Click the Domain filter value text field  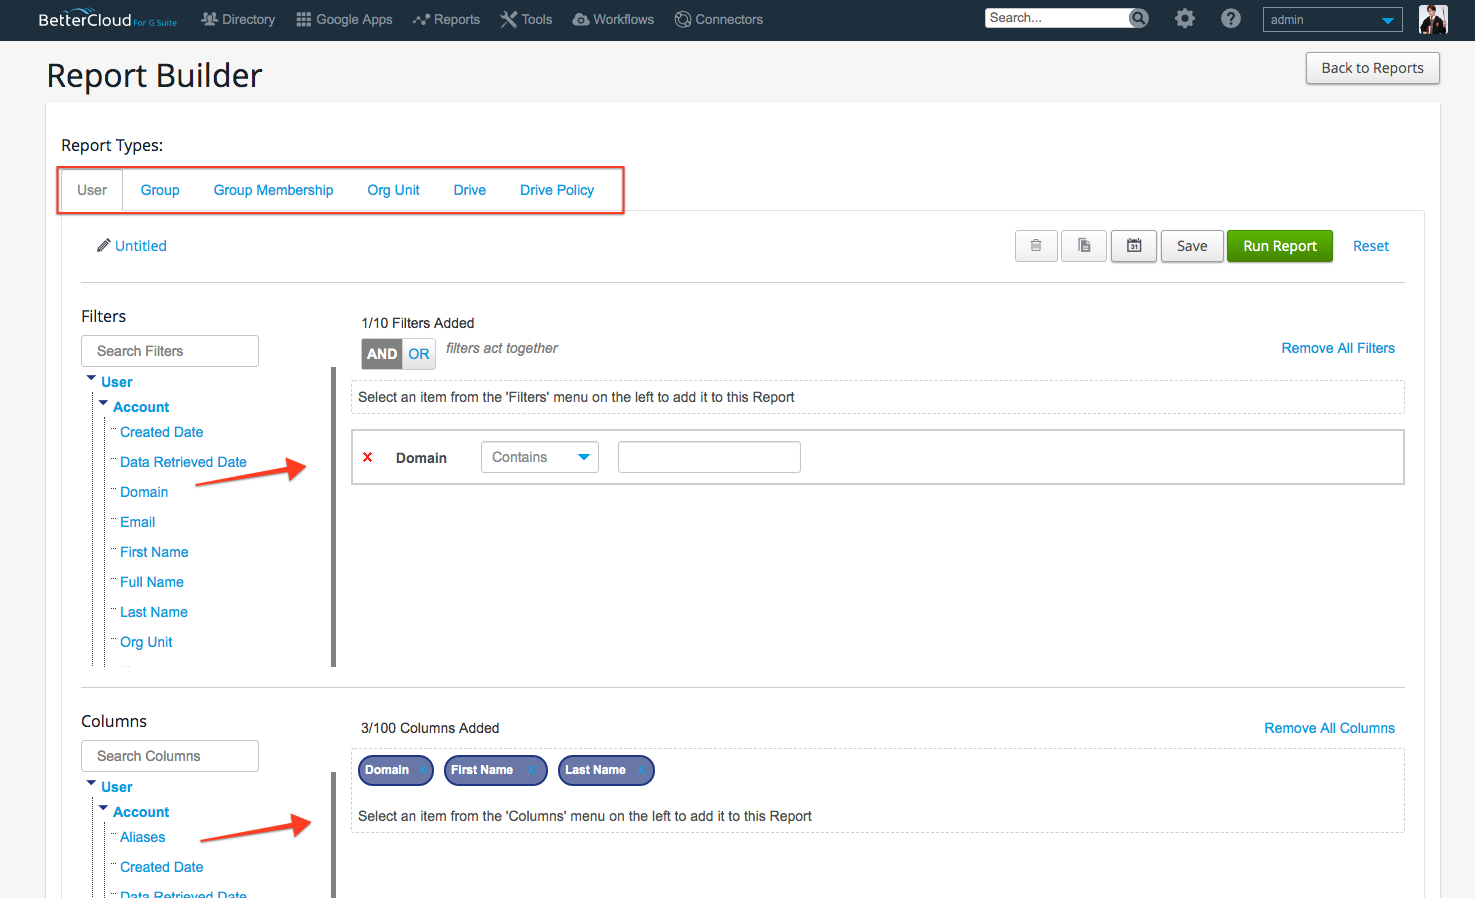[x=709, y=457]
